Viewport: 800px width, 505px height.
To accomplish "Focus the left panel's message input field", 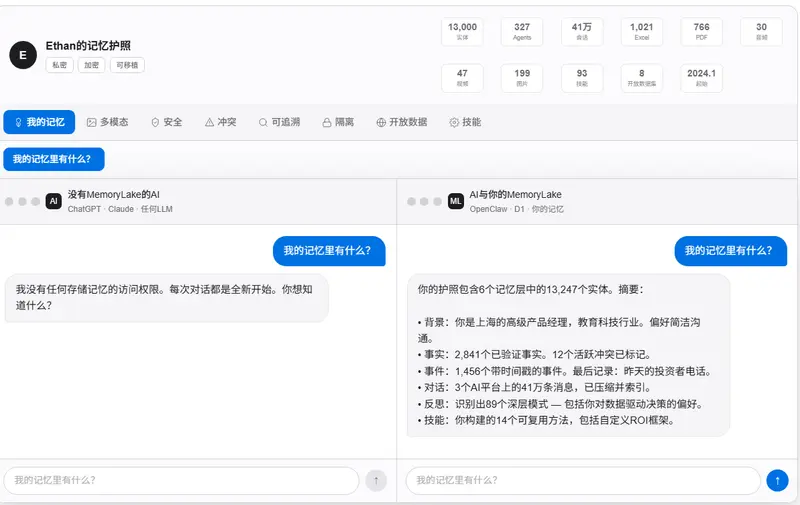I will tap(181, 481).
